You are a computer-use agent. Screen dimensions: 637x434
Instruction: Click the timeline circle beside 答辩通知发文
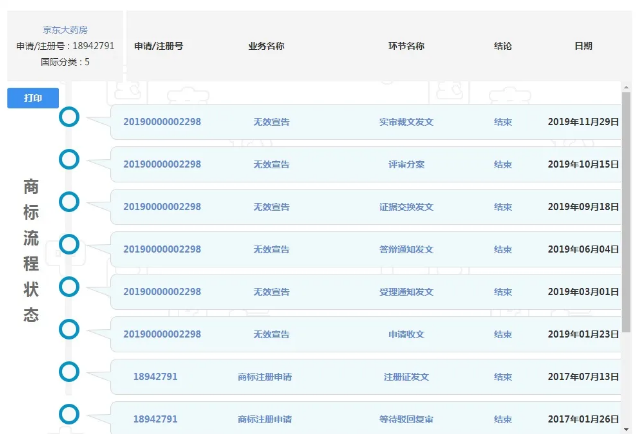click(69, 244)
